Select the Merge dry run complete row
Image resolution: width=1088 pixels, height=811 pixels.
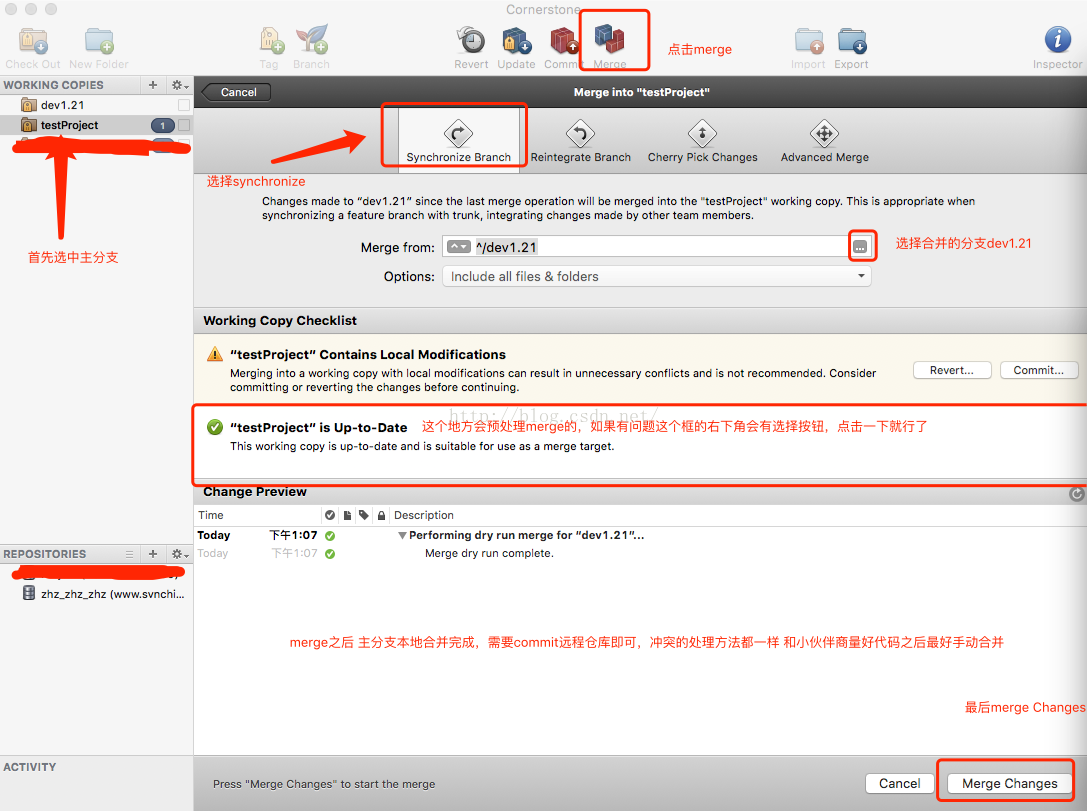point(640,553)
